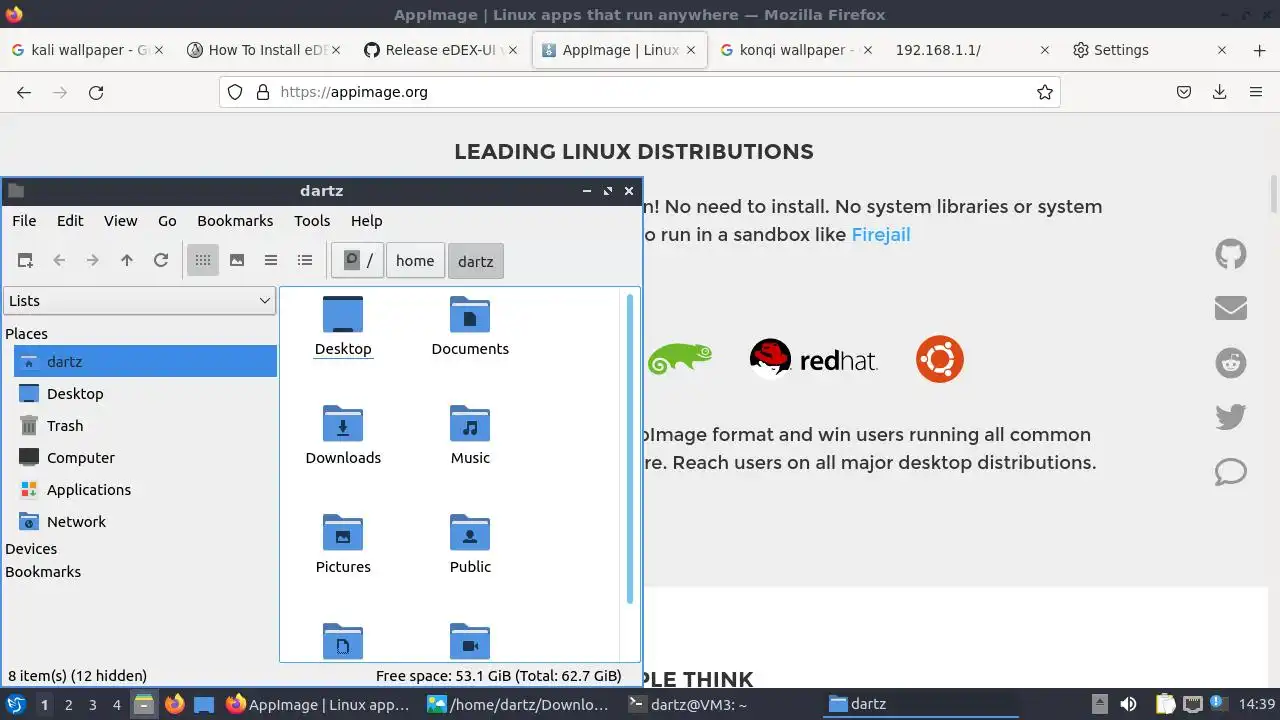Screen dimensions: 1280x720
Task: Follow the Firejail link
Action: [x=881, y=235]
